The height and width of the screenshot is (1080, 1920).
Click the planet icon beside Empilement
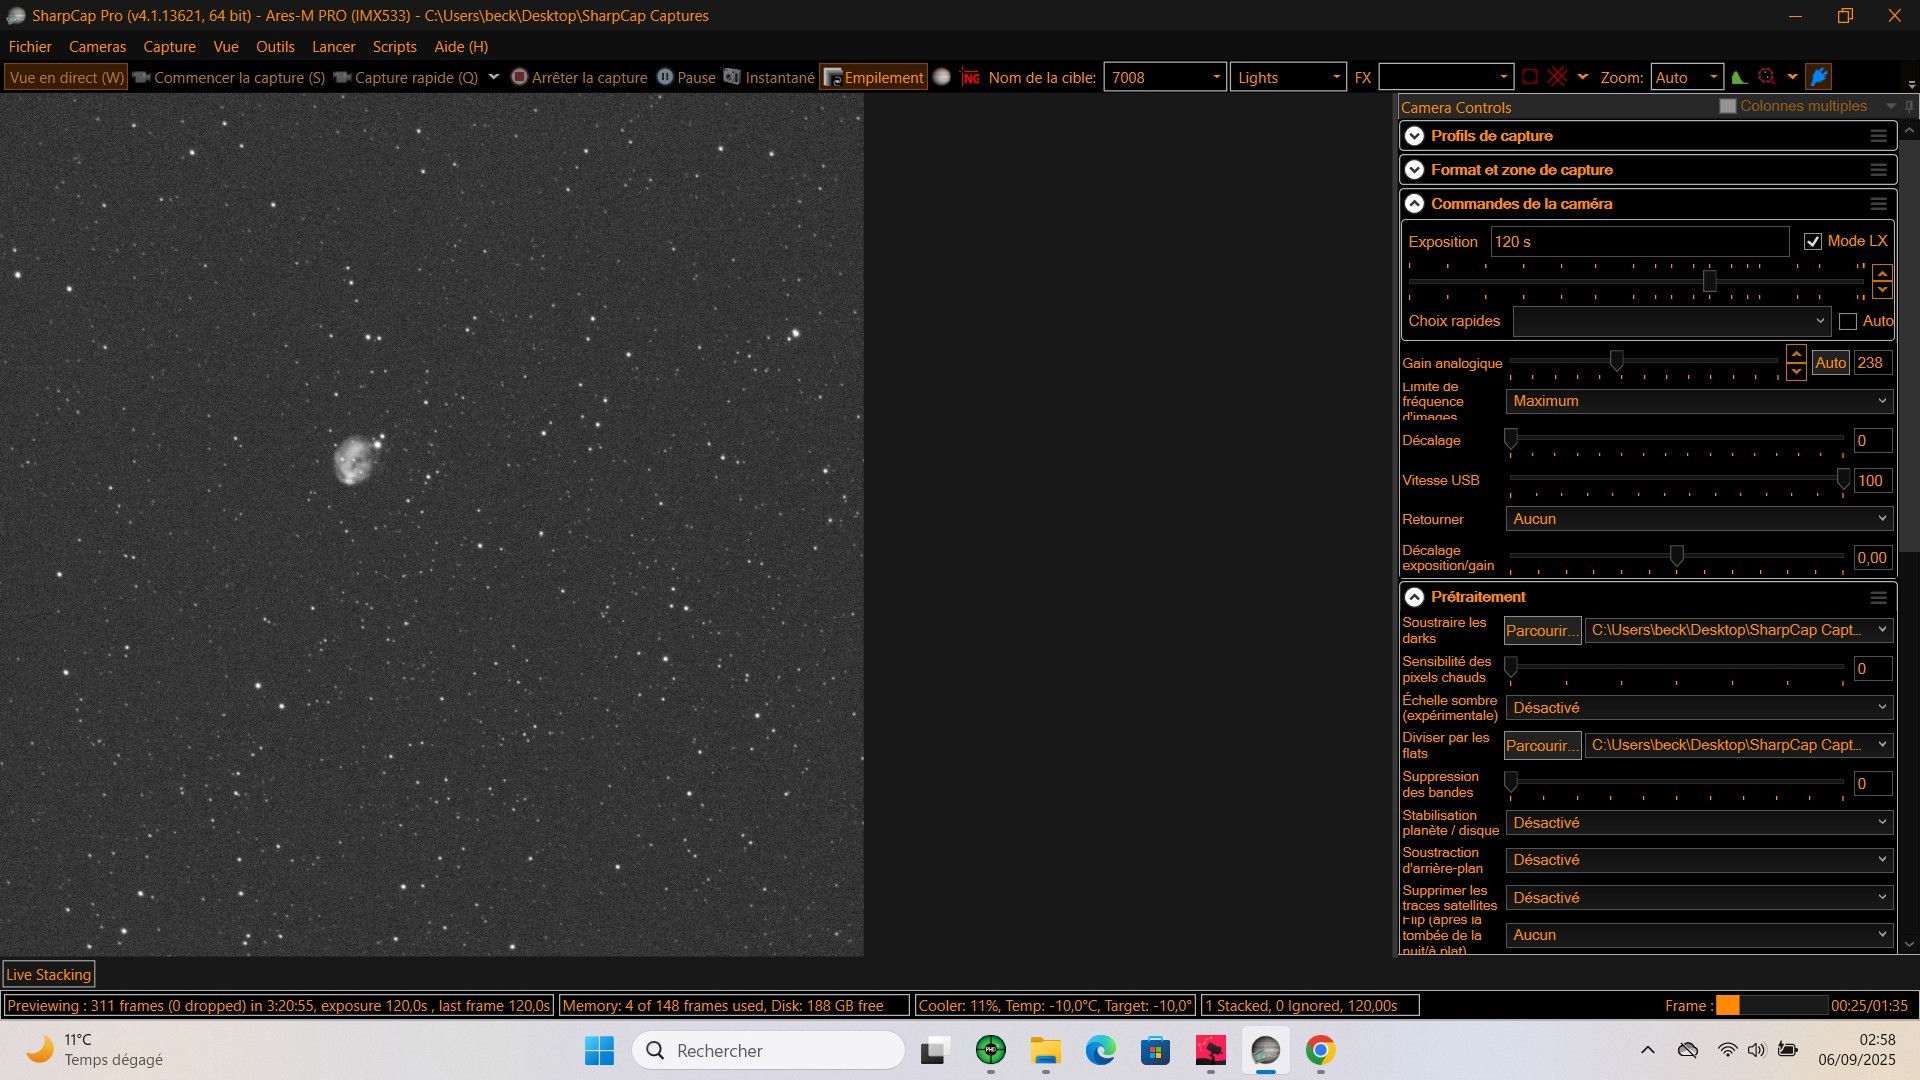[942, 77]
